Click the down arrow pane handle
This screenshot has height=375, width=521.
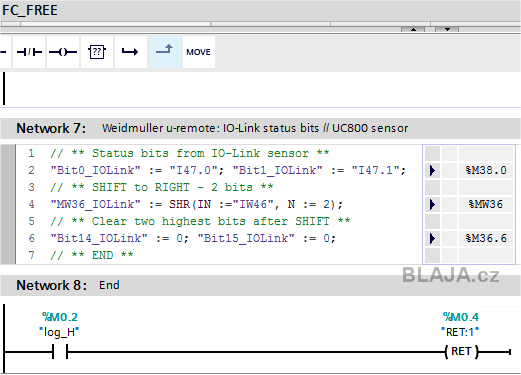(x=447, y=29)
